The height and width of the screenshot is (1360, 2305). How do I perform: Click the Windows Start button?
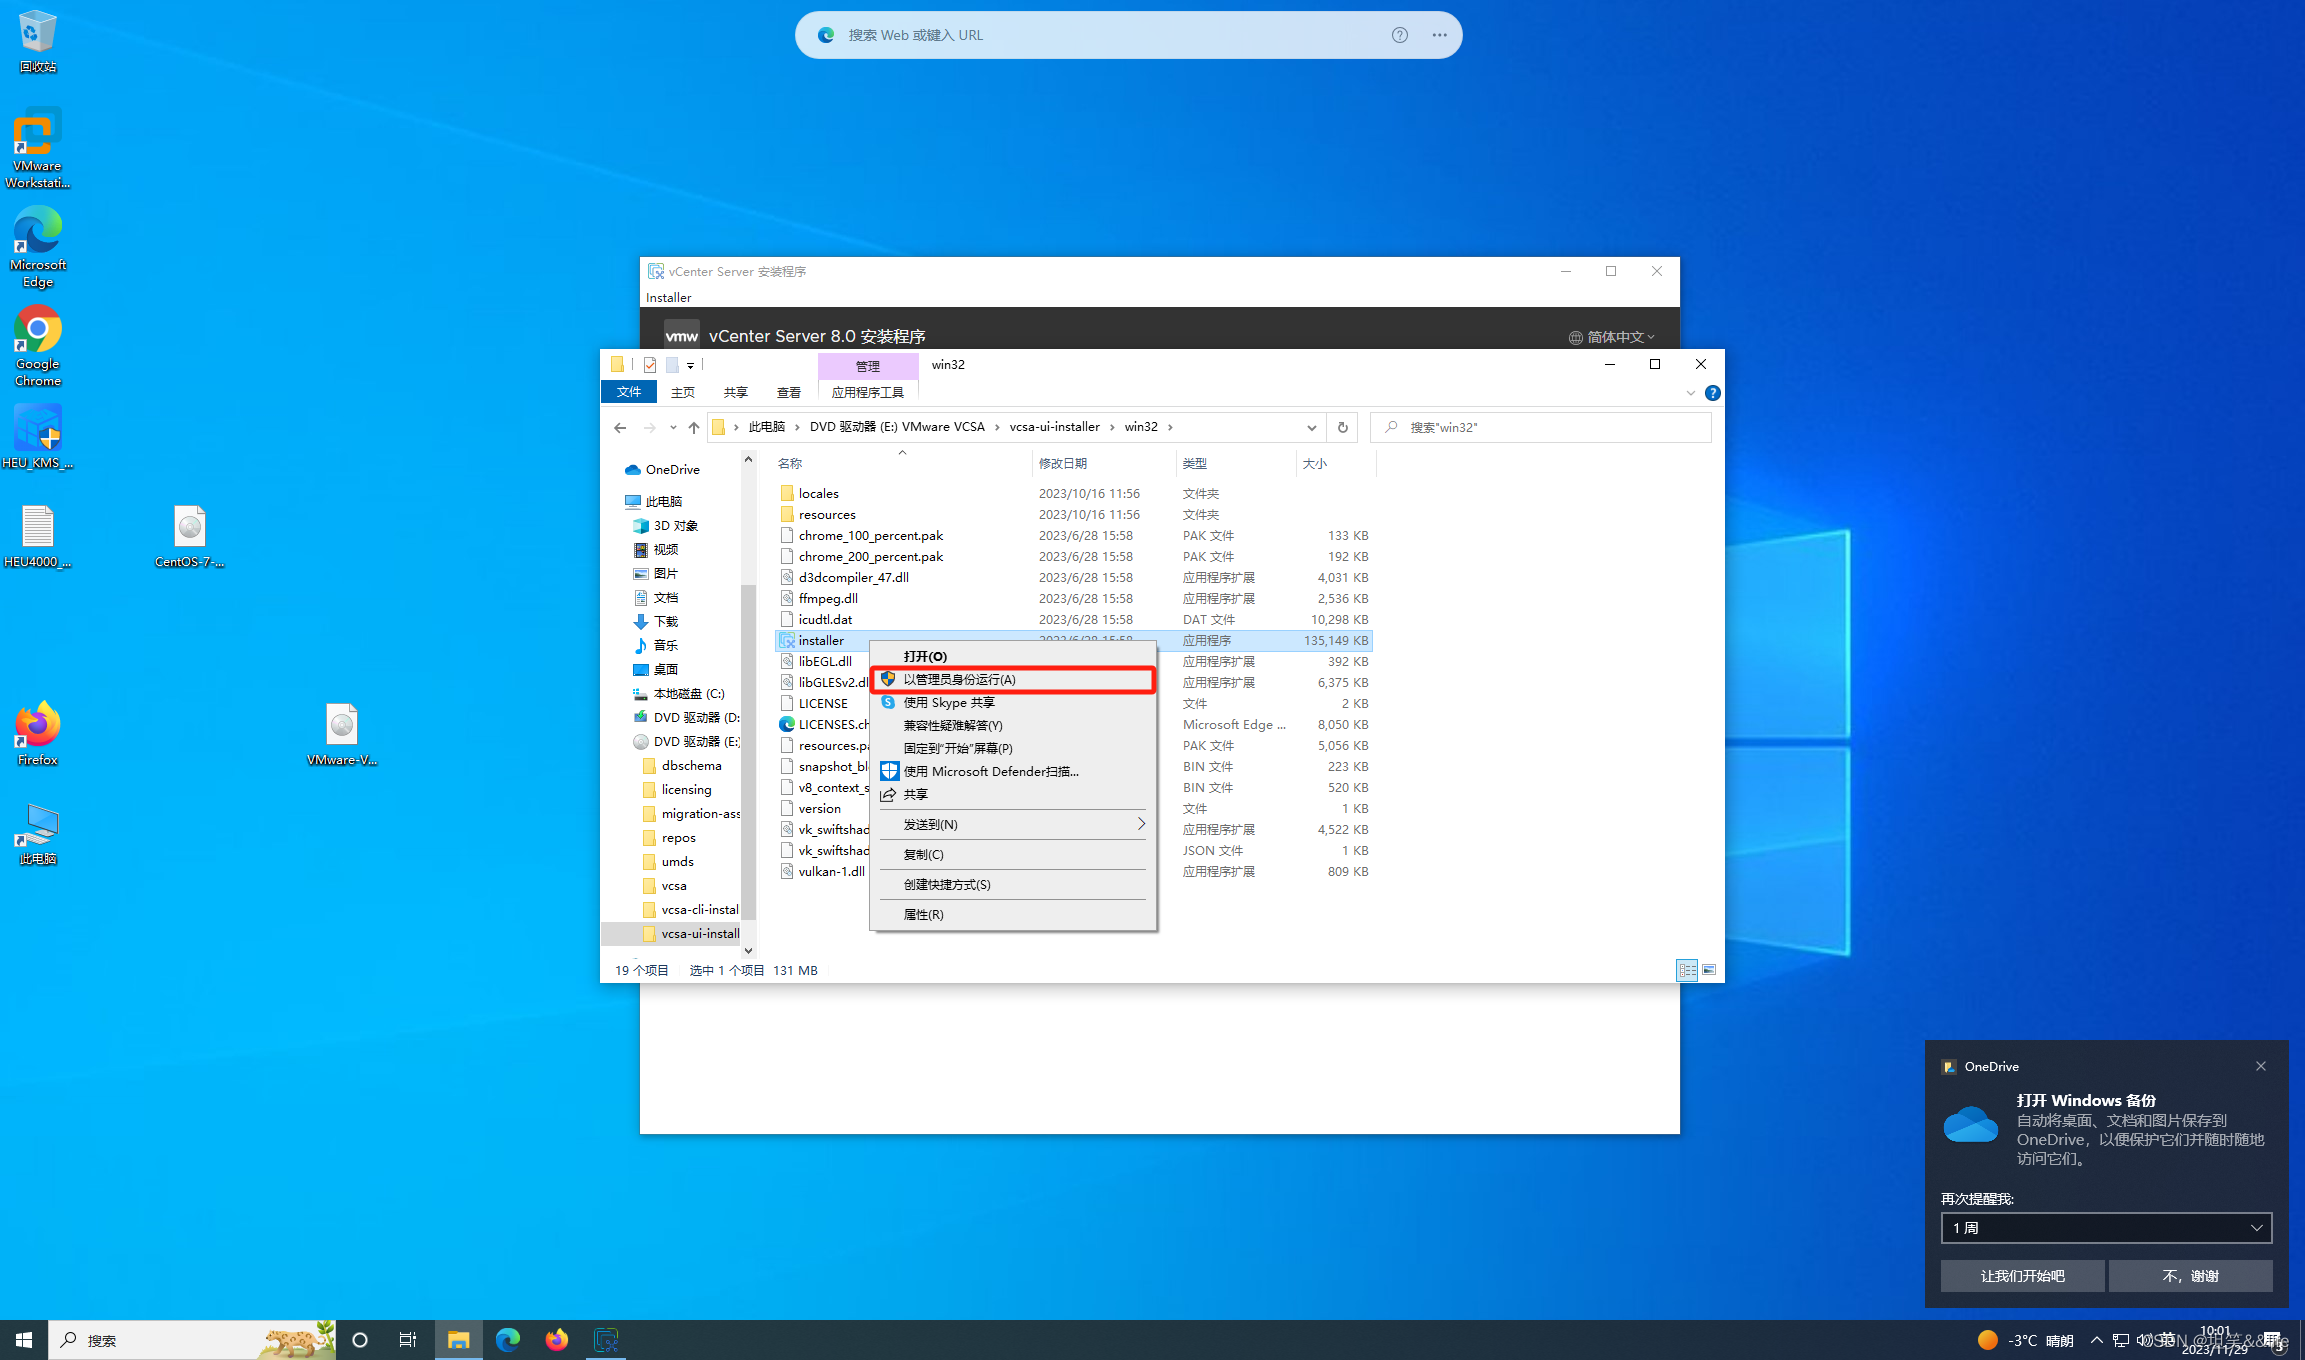24,1340
